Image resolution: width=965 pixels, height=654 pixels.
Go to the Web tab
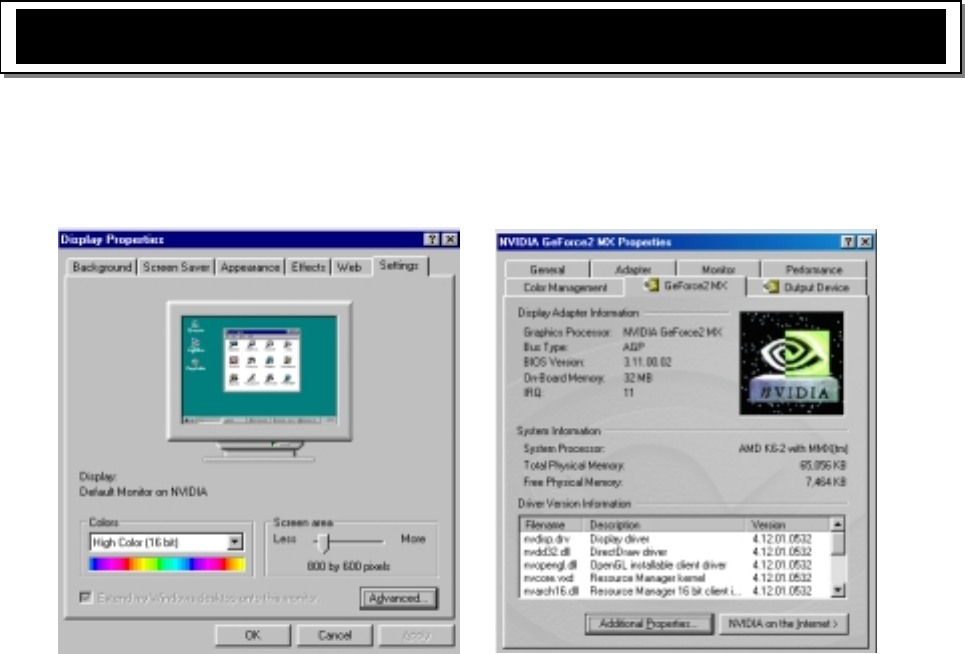(349, 267)
